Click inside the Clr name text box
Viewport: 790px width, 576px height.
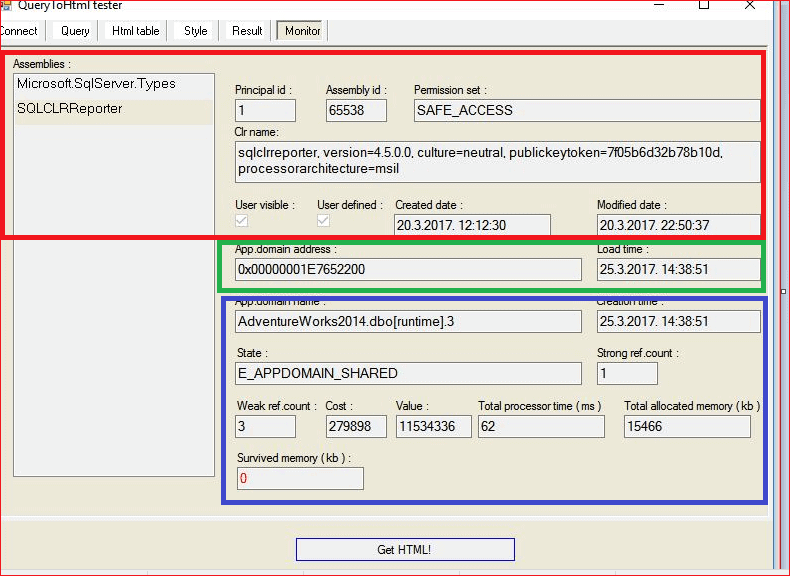497,162
